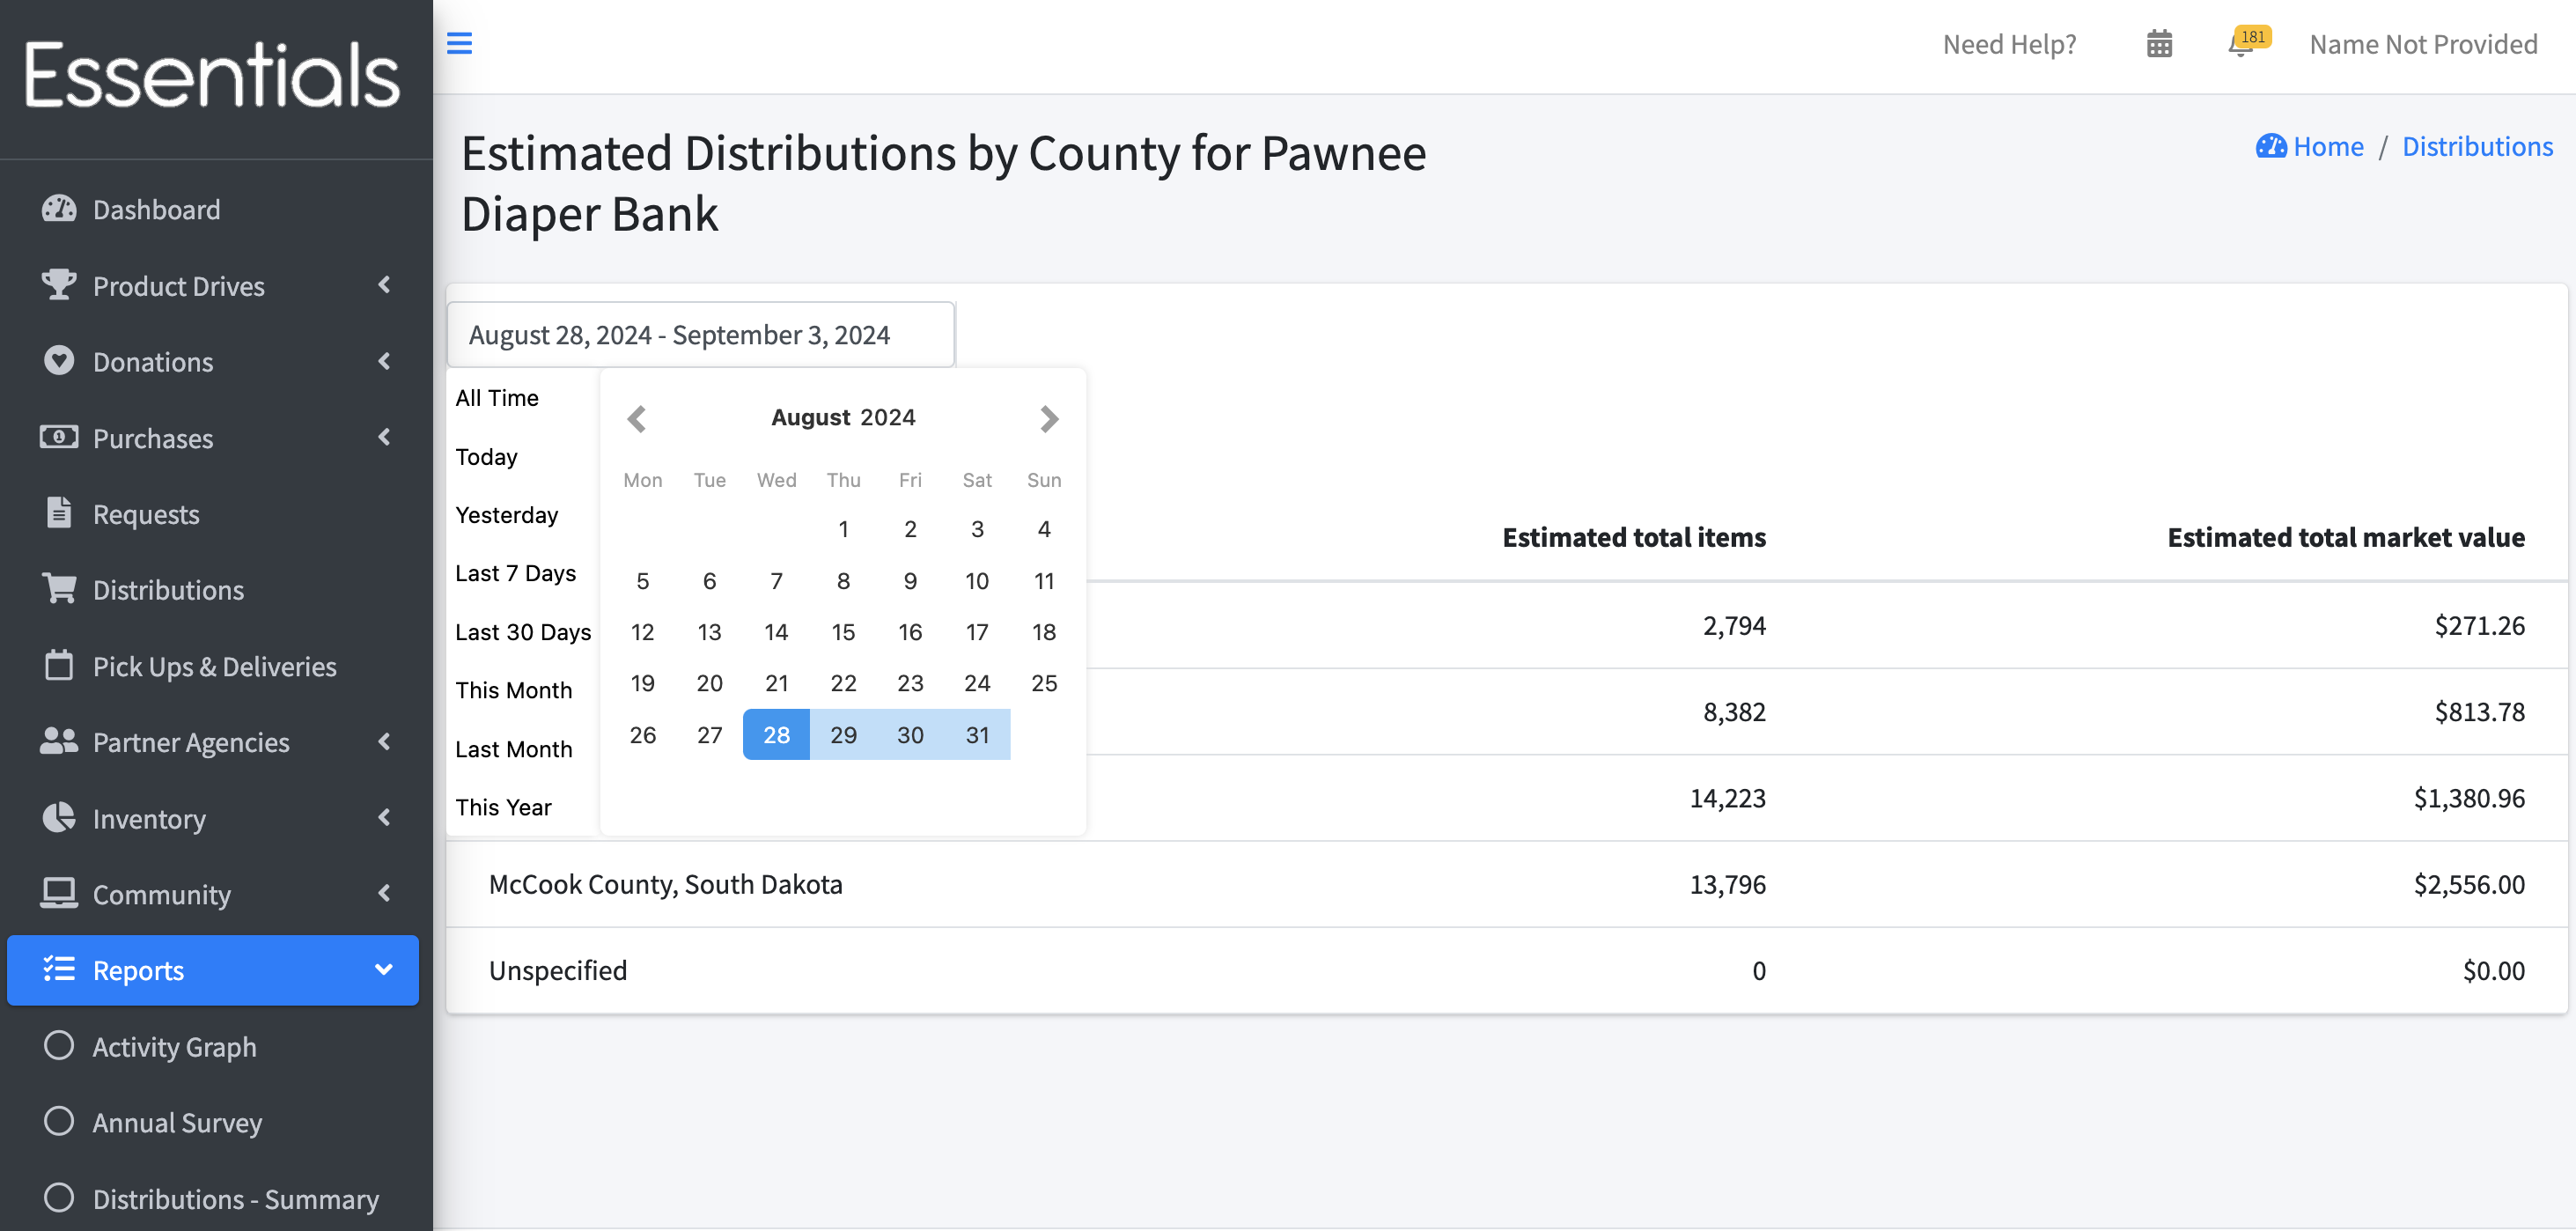Click the Home breadcrumb gauge icon
Screen dimensions: 2576x1231
(x=2271, y=147)
